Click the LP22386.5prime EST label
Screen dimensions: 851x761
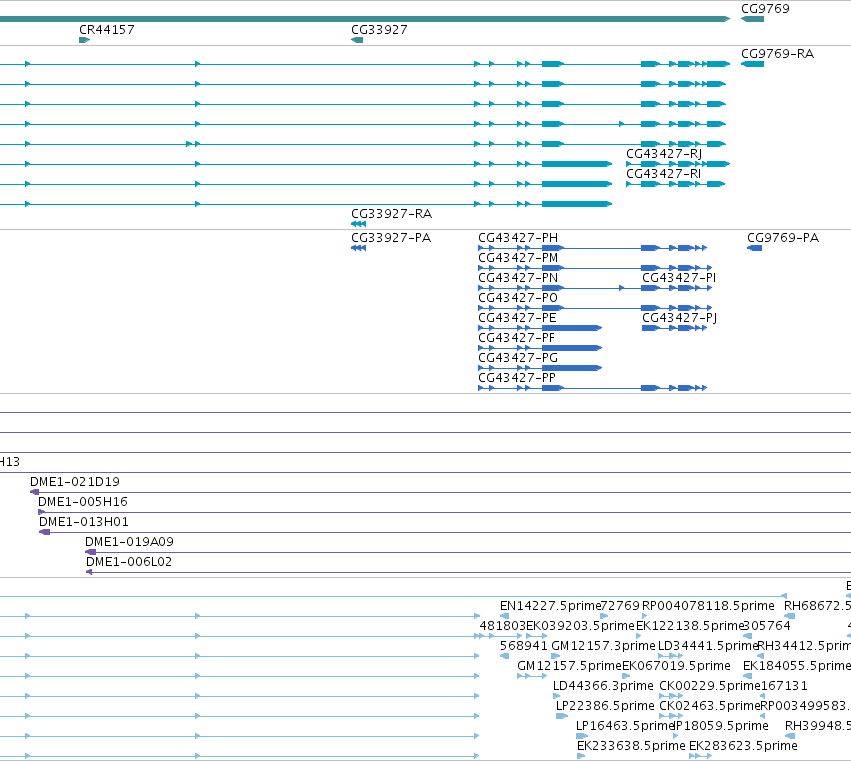[605, 707]
